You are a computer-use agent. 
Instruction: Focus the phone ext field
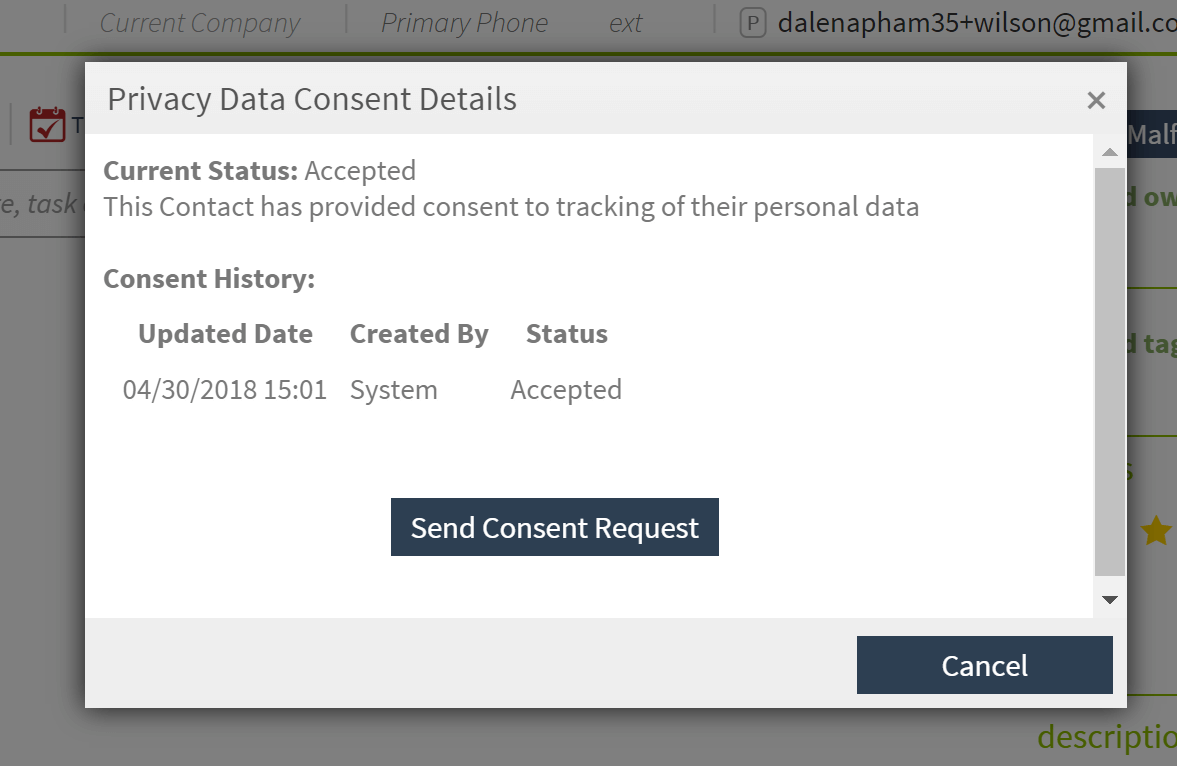tap(625, 23)
